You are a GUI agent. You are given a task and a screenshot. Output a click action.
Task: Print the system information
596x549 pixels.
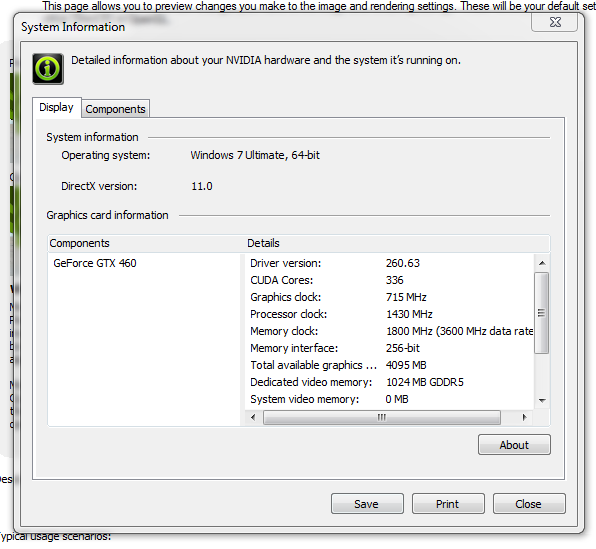click(x=448, y=504)
